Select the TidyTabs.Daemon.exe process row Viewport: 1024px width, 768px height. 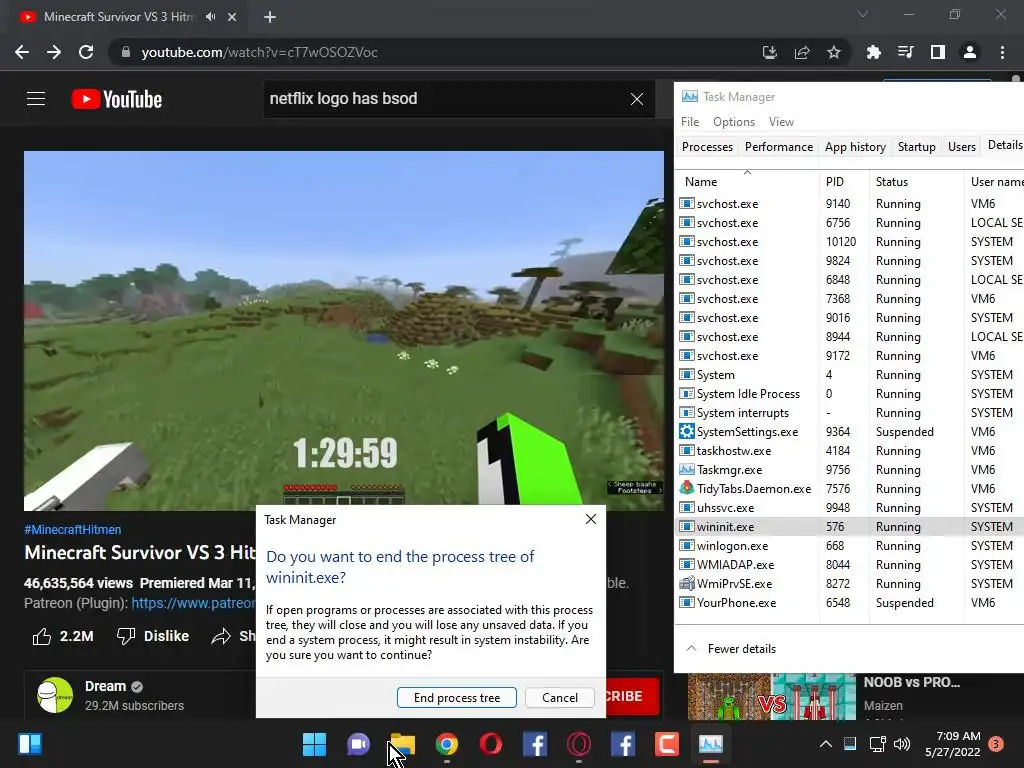click(849, 488)
